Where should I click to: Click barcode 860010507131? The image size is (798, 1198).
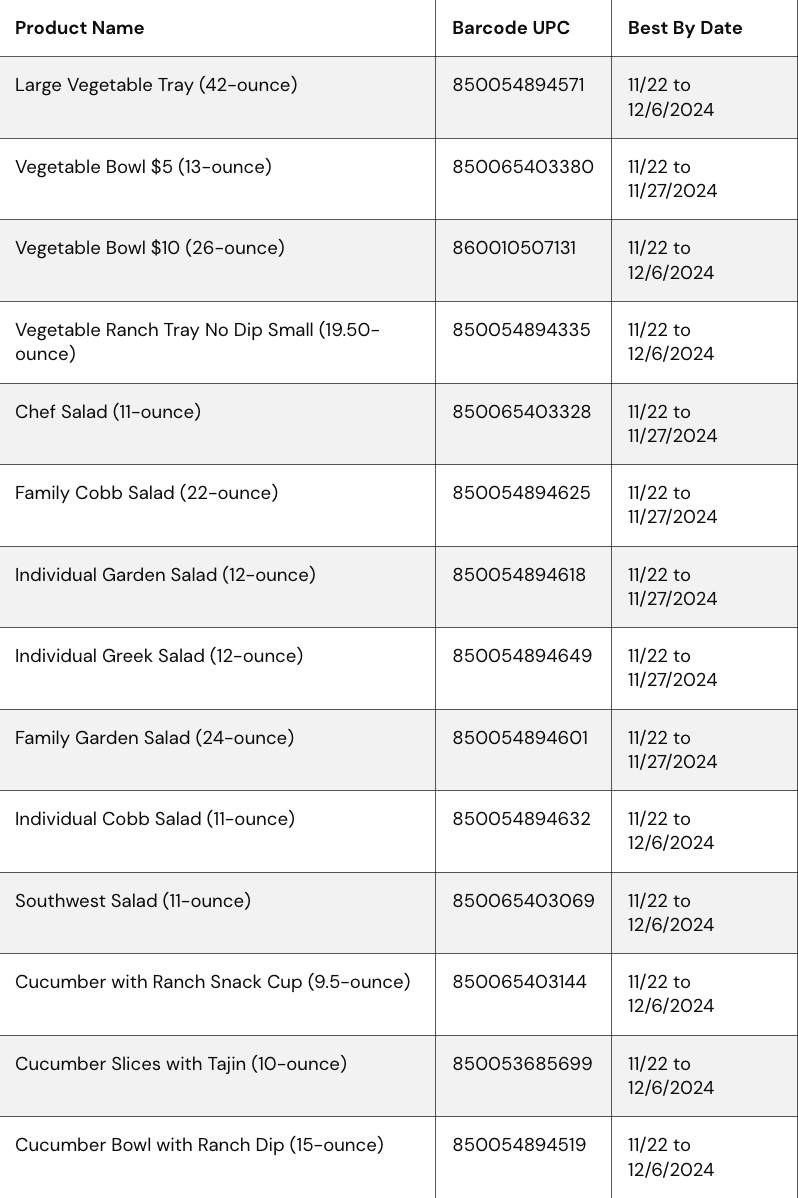514,248
